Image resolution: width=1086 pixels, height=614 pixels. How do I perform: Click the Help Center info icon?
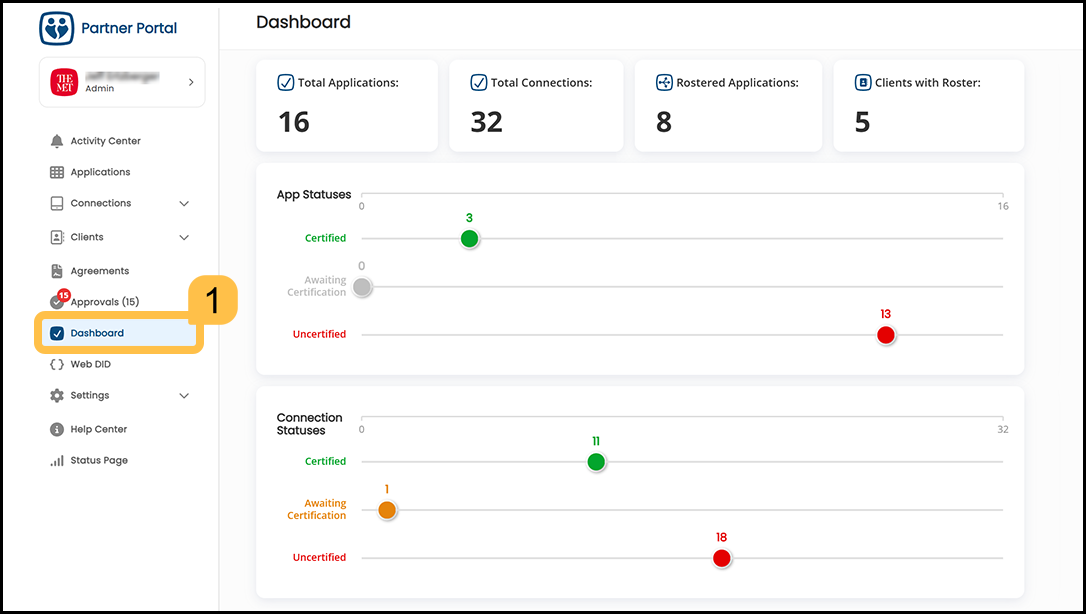[57, 429]
